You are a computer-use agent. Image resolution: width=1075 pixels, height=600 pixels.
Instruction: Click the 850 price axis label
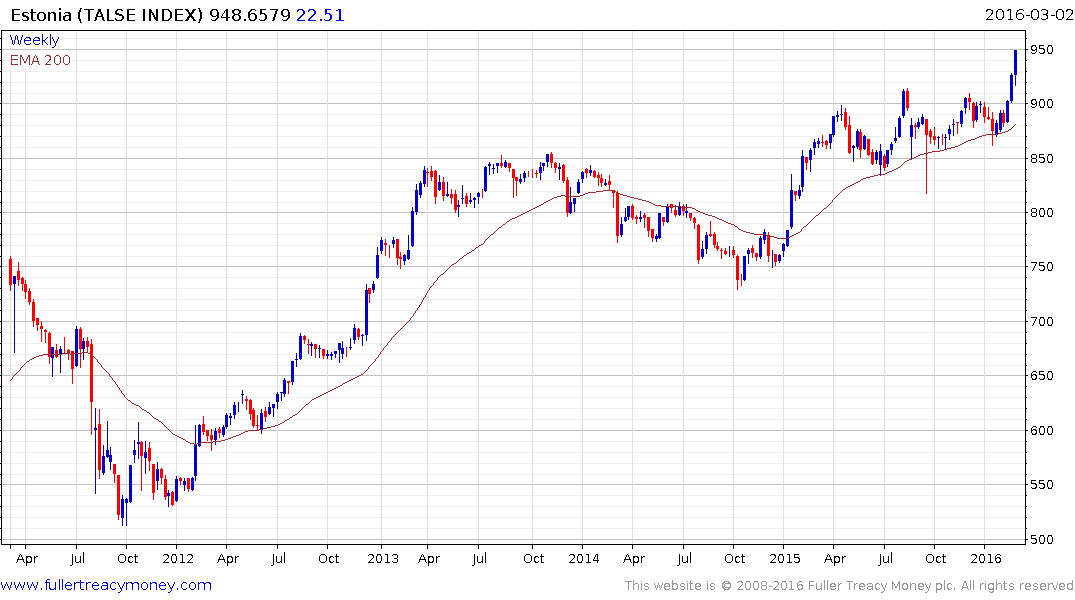click(x=1041, y=158)
